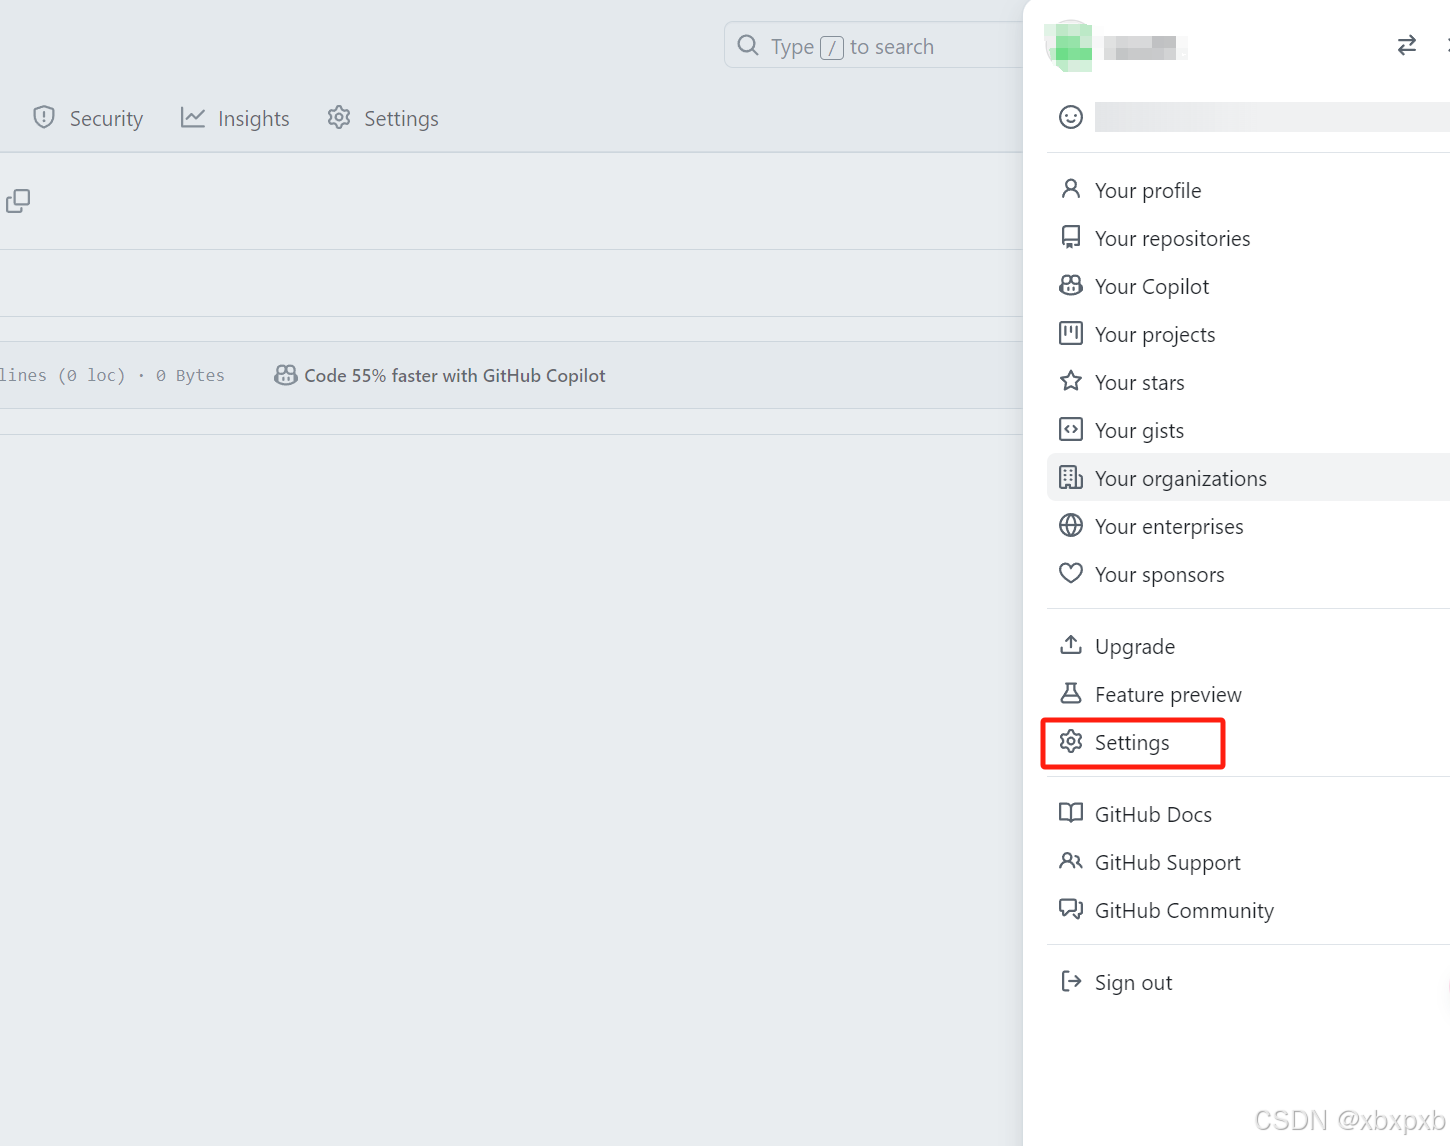Open Your stars
Viewport: 1450px width, 1146px height.
[x=1248, y=382]
